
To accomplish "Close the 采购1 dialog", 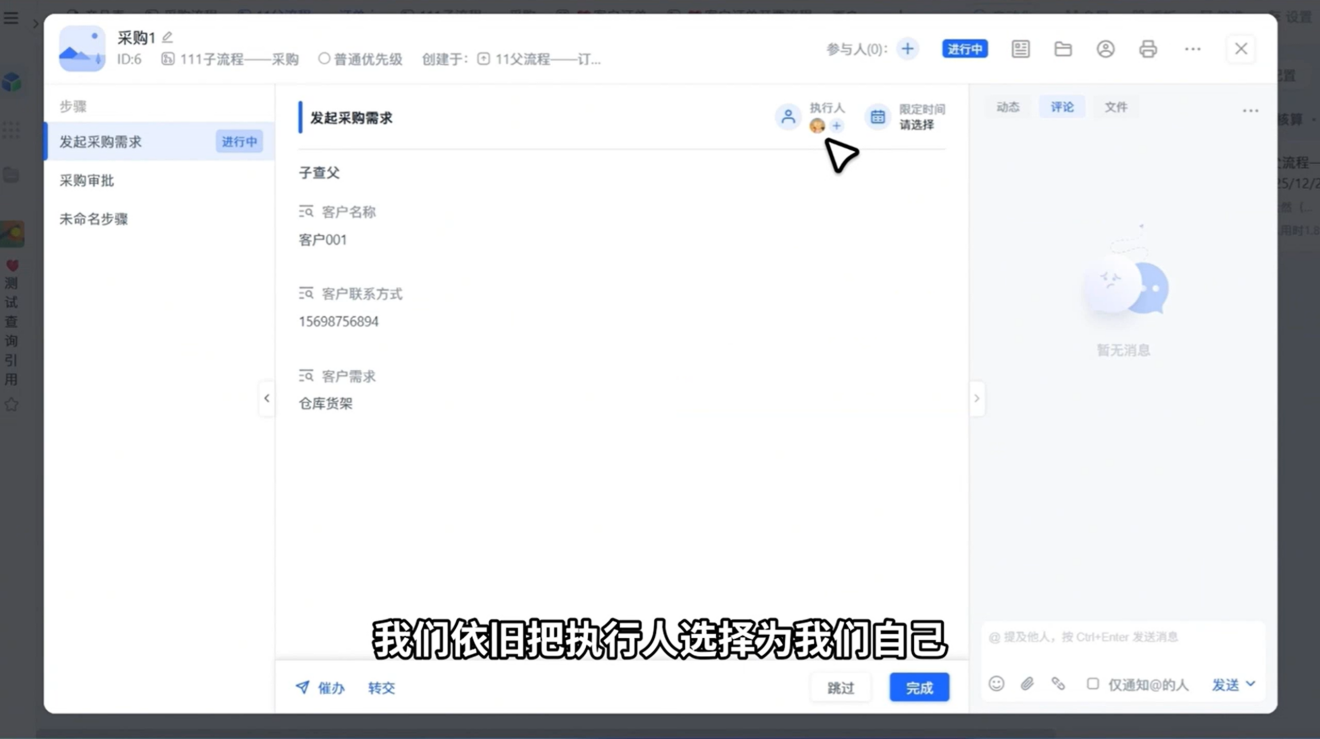I will (1241, 49).
